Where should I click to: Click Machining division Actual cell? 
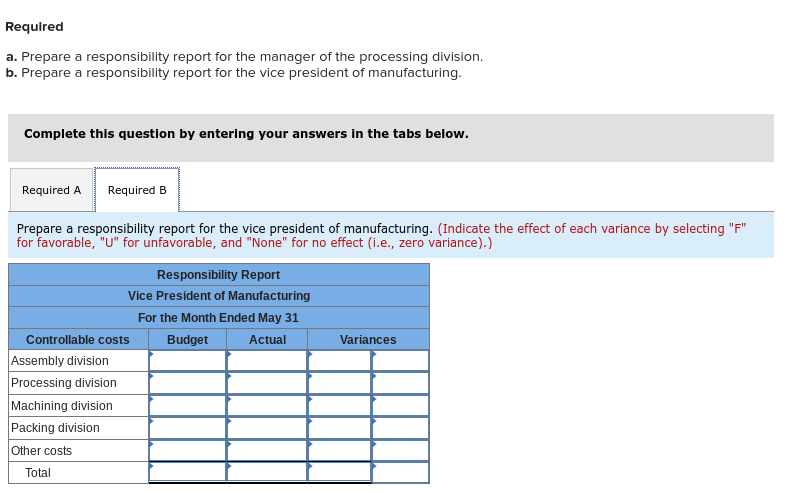[267, 405]
